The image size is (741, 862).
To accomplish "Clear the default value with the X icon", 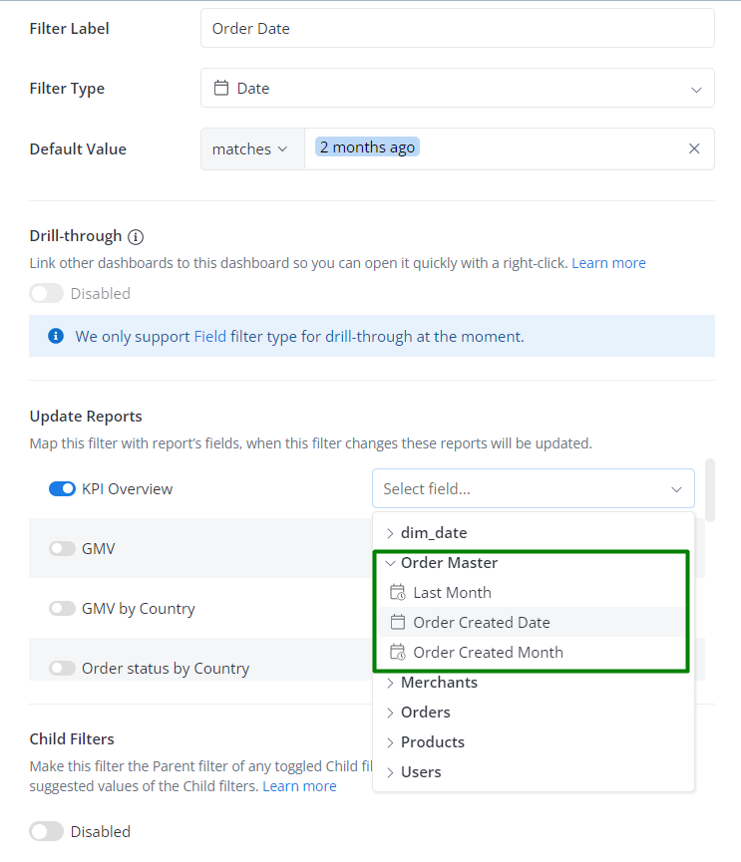I will click(x=694, y=148).
